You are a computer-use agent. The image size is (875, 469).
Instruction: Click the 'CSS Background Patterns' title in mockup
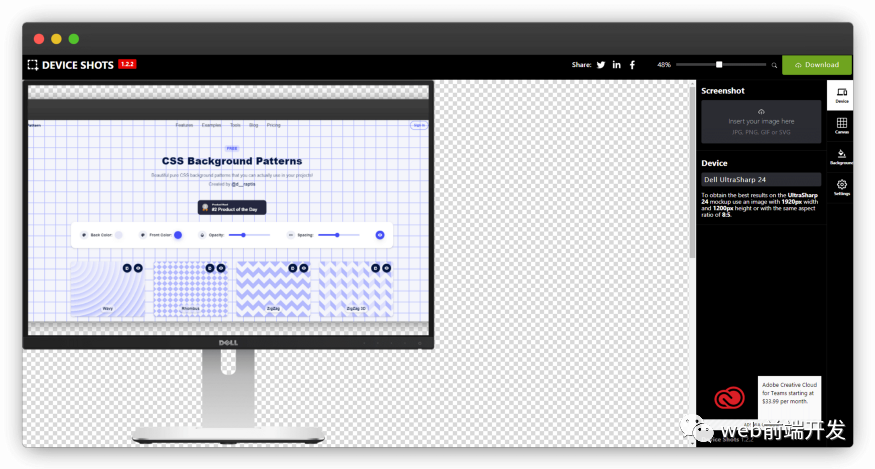pos(232,161)
